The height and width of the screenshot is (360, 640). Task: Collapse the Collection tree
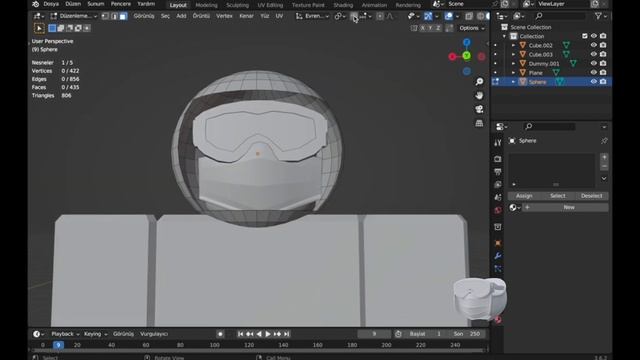point(504,36)
